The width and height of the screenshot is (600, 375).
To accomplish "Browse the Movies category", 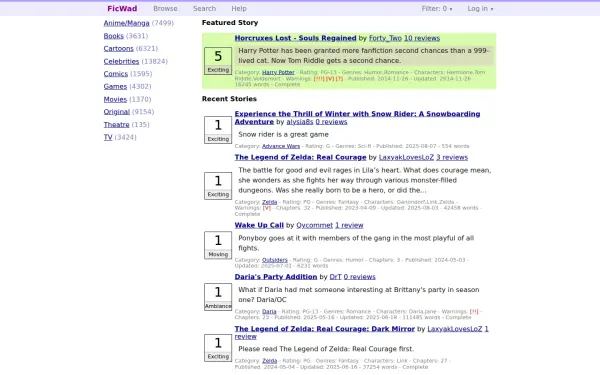I will click(115, 99).
